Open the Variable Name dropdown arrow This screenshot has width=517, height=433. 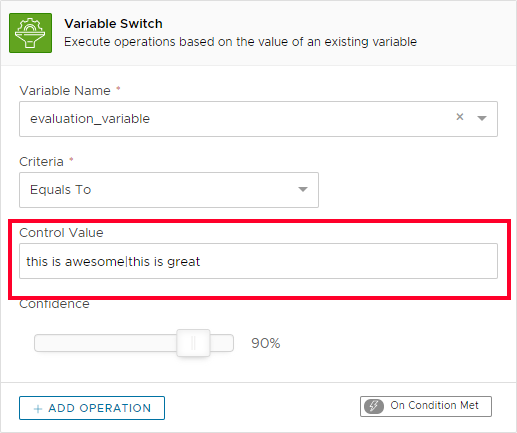[482, 118]
